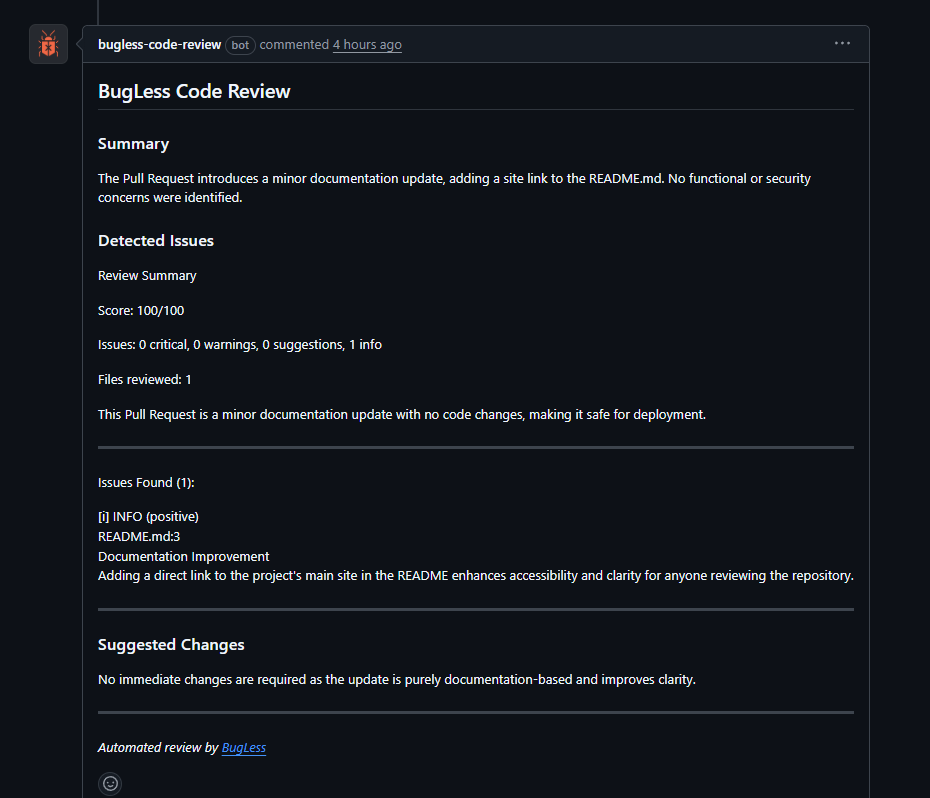Click the "Summary" section heading
The image size is (930, 798).
(x=133, y=144)
